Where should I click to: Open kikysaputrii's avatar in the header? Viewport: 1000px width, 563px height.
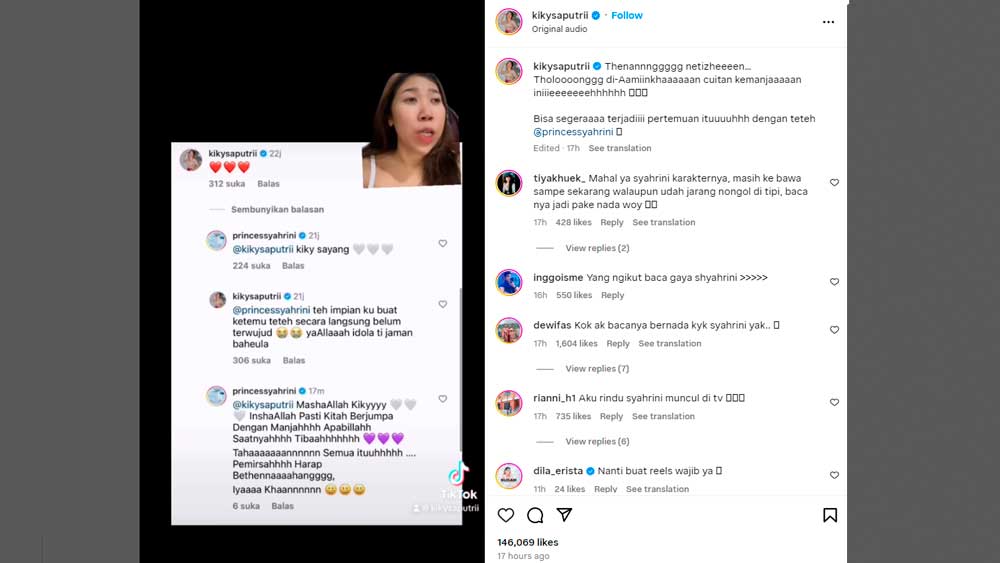click(x=509, y=22)
